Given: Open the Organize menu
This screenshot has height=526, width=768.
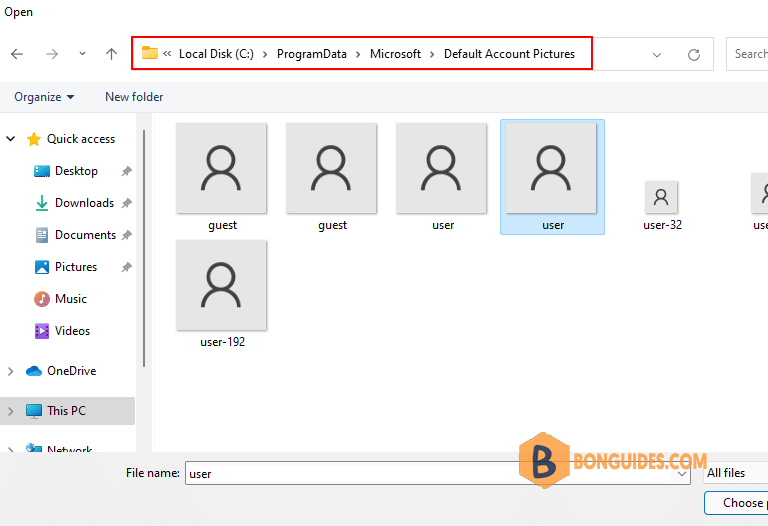Looking at the screenshot, I should pyautogui.click(x=44, y=97).
